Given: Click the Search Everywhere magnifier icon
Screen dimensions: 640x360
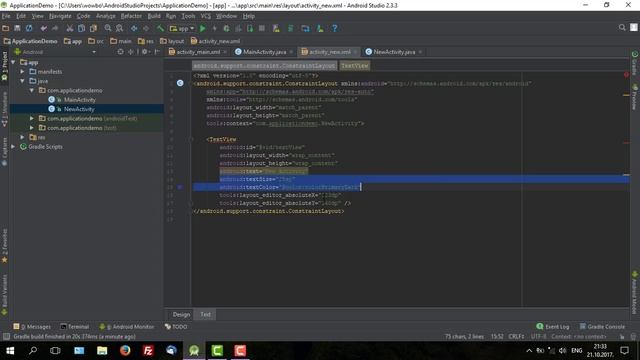Looking at the screenshot, I should (x=622, y=27).
